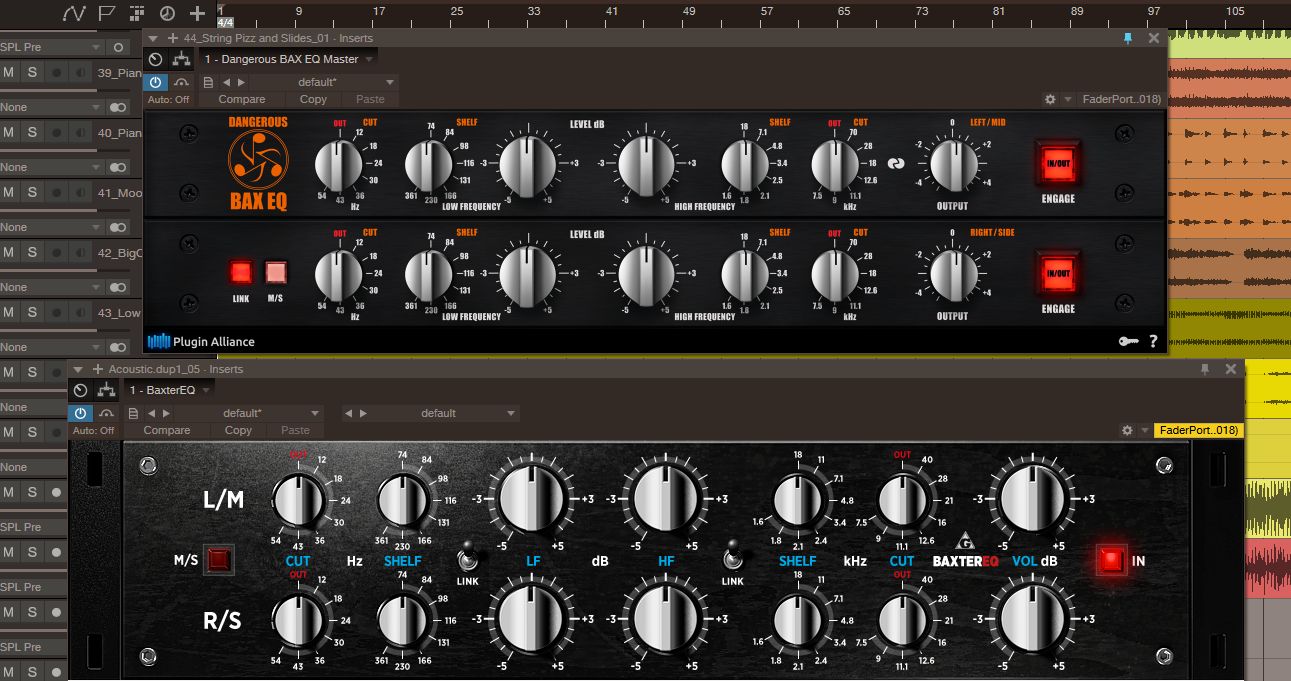Open the BaxterEQ insert selector dropdown

coord(168,390)
